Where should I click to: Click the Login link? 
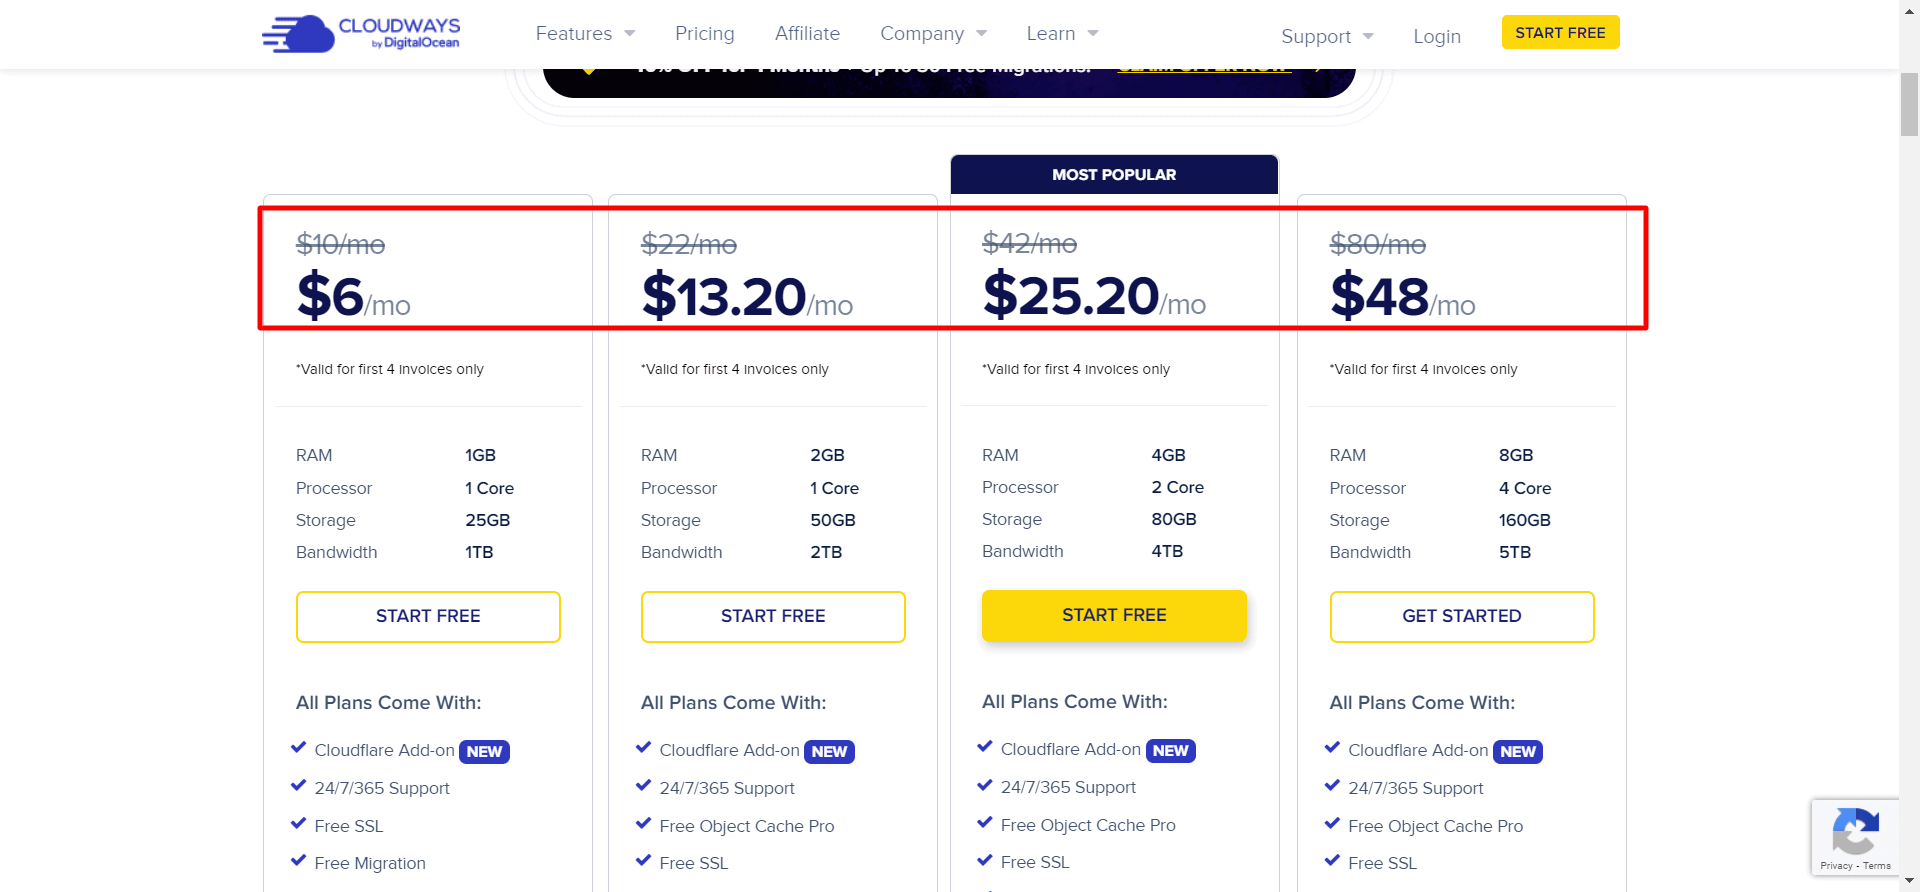[1436, 37]
